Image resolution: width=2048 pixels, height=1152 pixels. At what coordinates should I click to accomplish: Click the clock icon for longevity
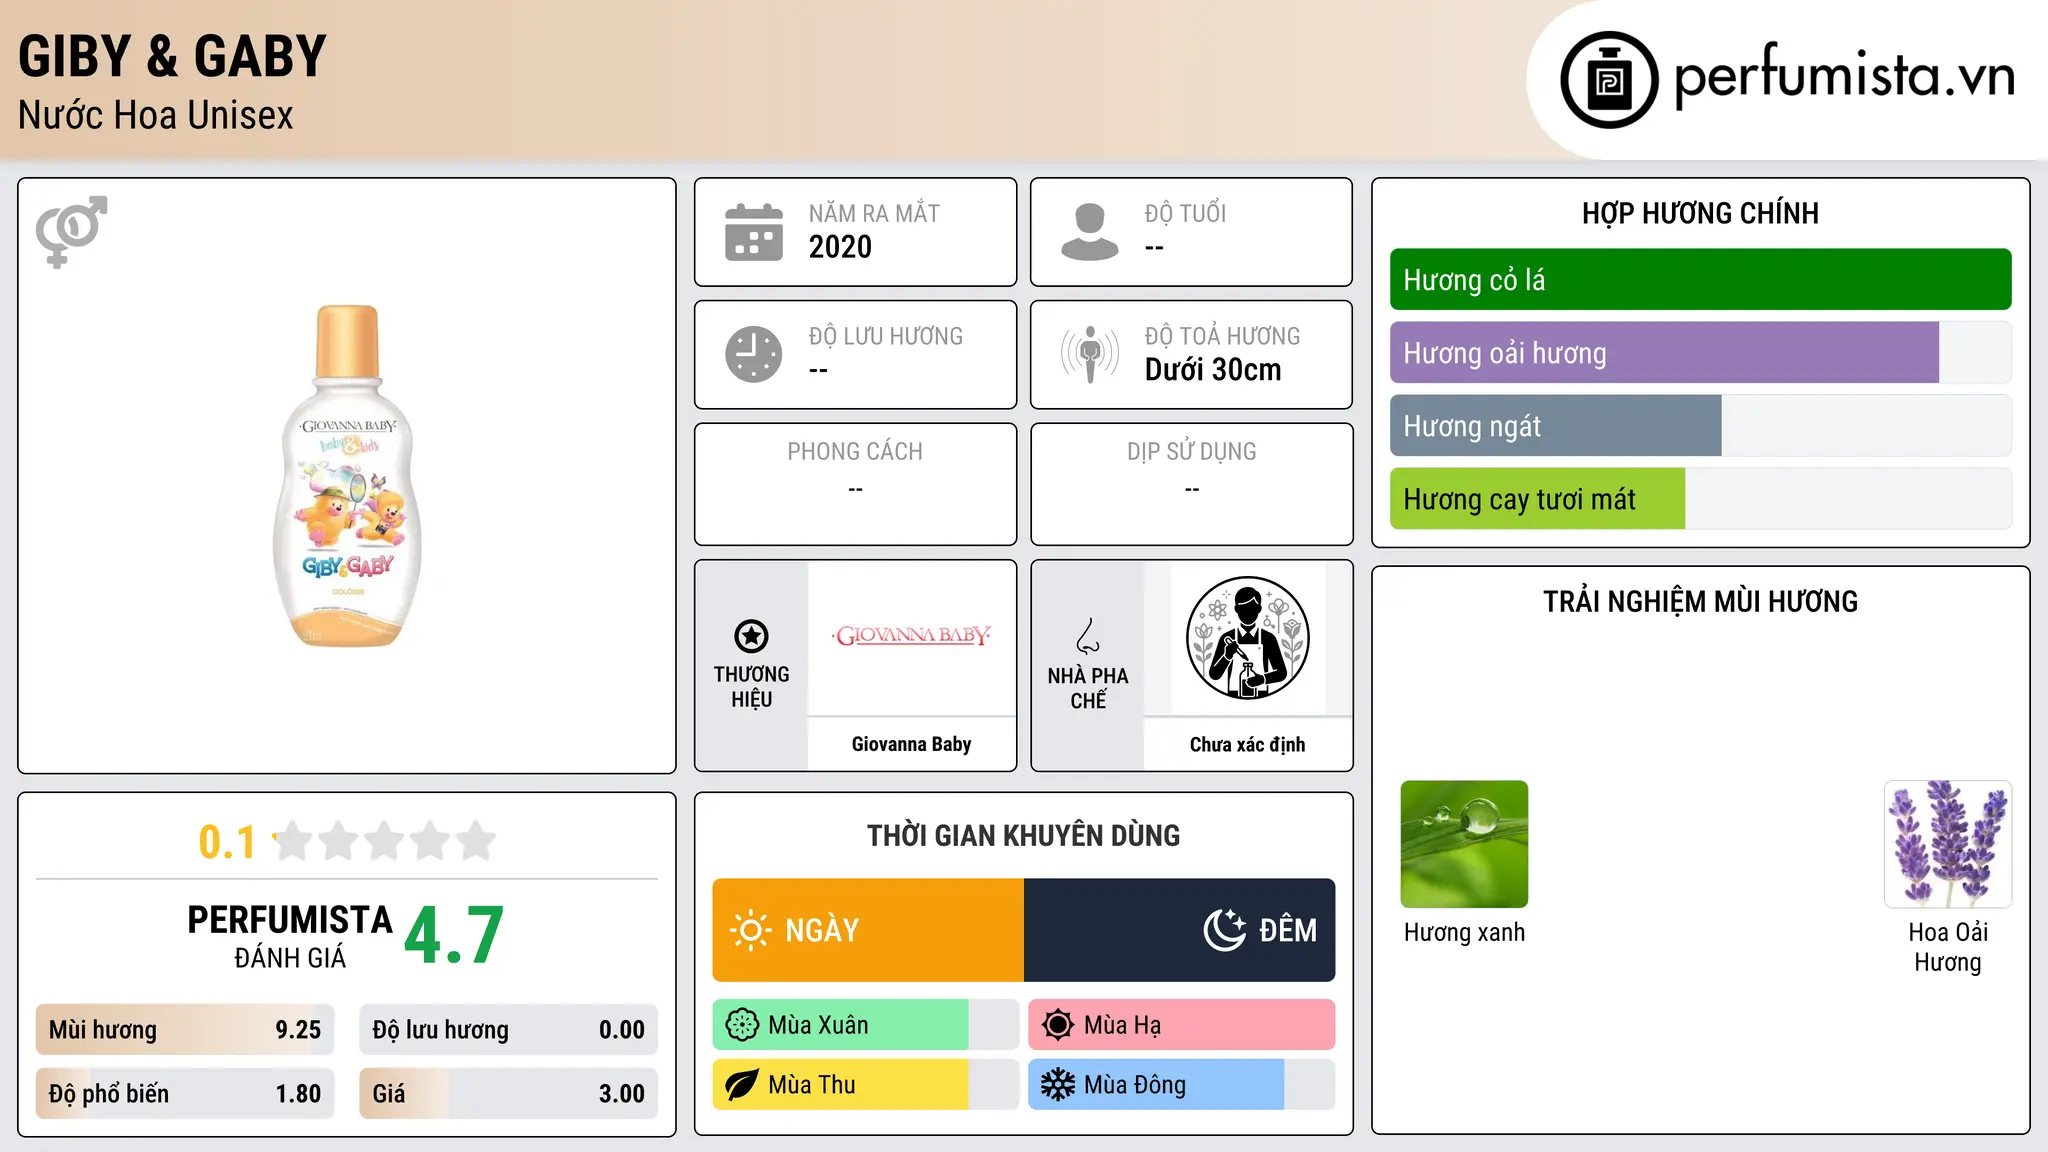754,354
